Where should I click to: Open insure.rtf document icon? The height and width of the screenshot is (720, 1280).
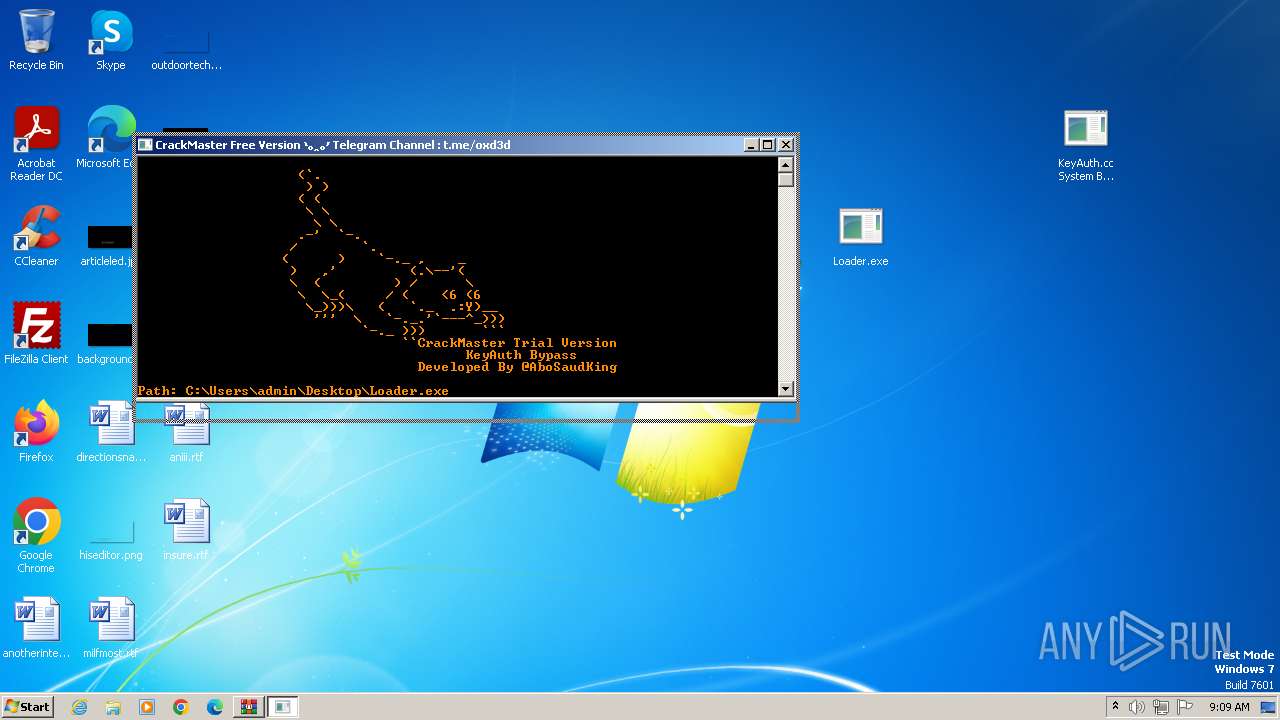tap(186, 530)
